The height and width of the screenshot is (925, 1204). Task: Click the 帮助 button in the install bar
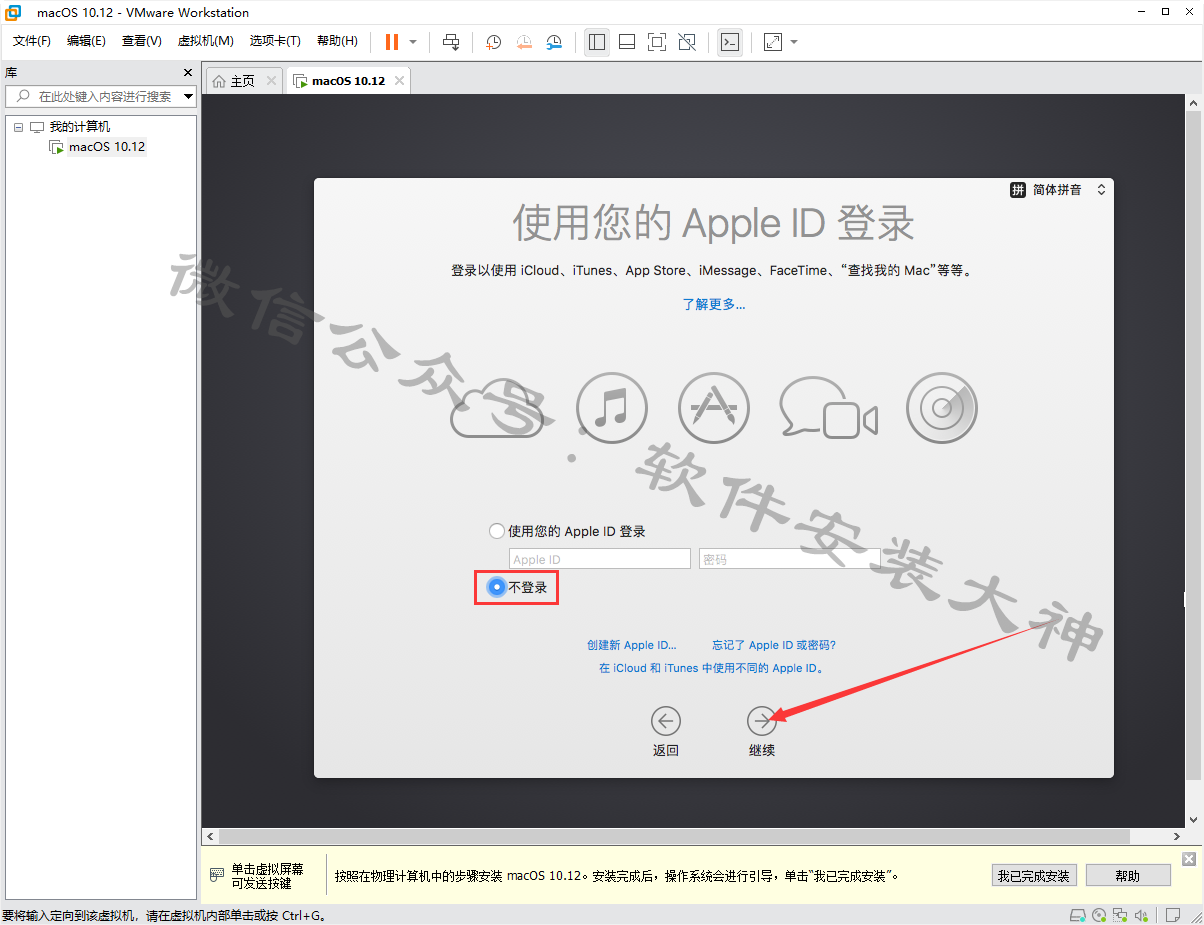[1127, 876]
